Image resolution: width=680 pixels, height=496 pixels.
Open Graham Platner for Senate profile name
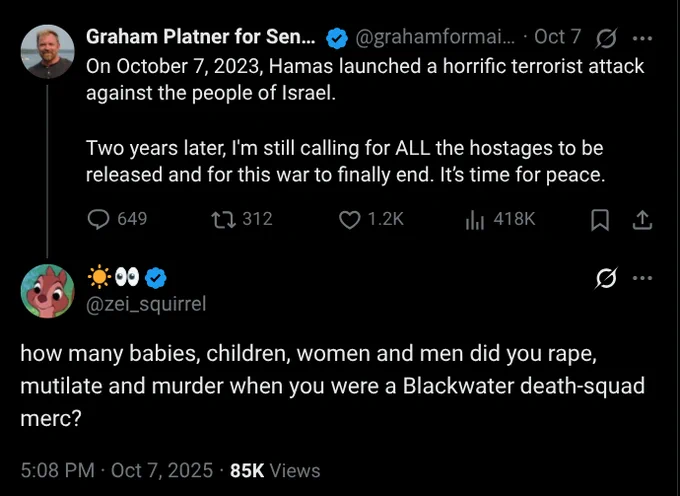201,38
